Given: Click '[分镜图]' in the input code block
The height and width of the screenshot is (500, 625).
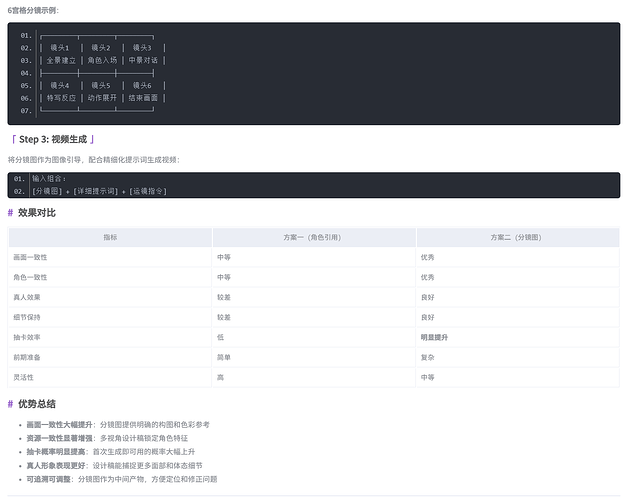Looking at the screenshot, I should (47, 191).
